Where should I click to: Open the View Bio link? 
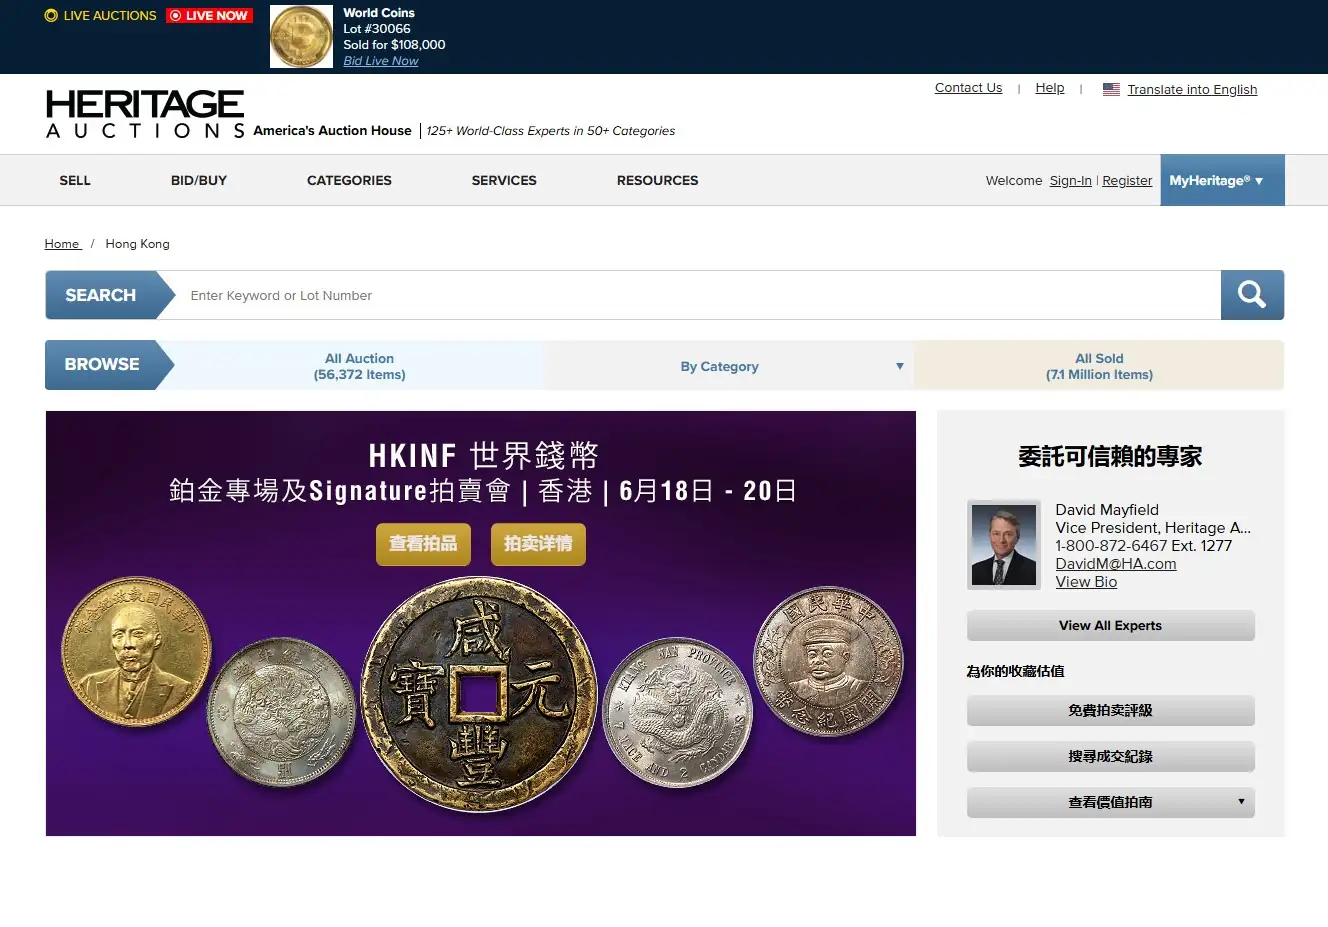point(1086,582)
